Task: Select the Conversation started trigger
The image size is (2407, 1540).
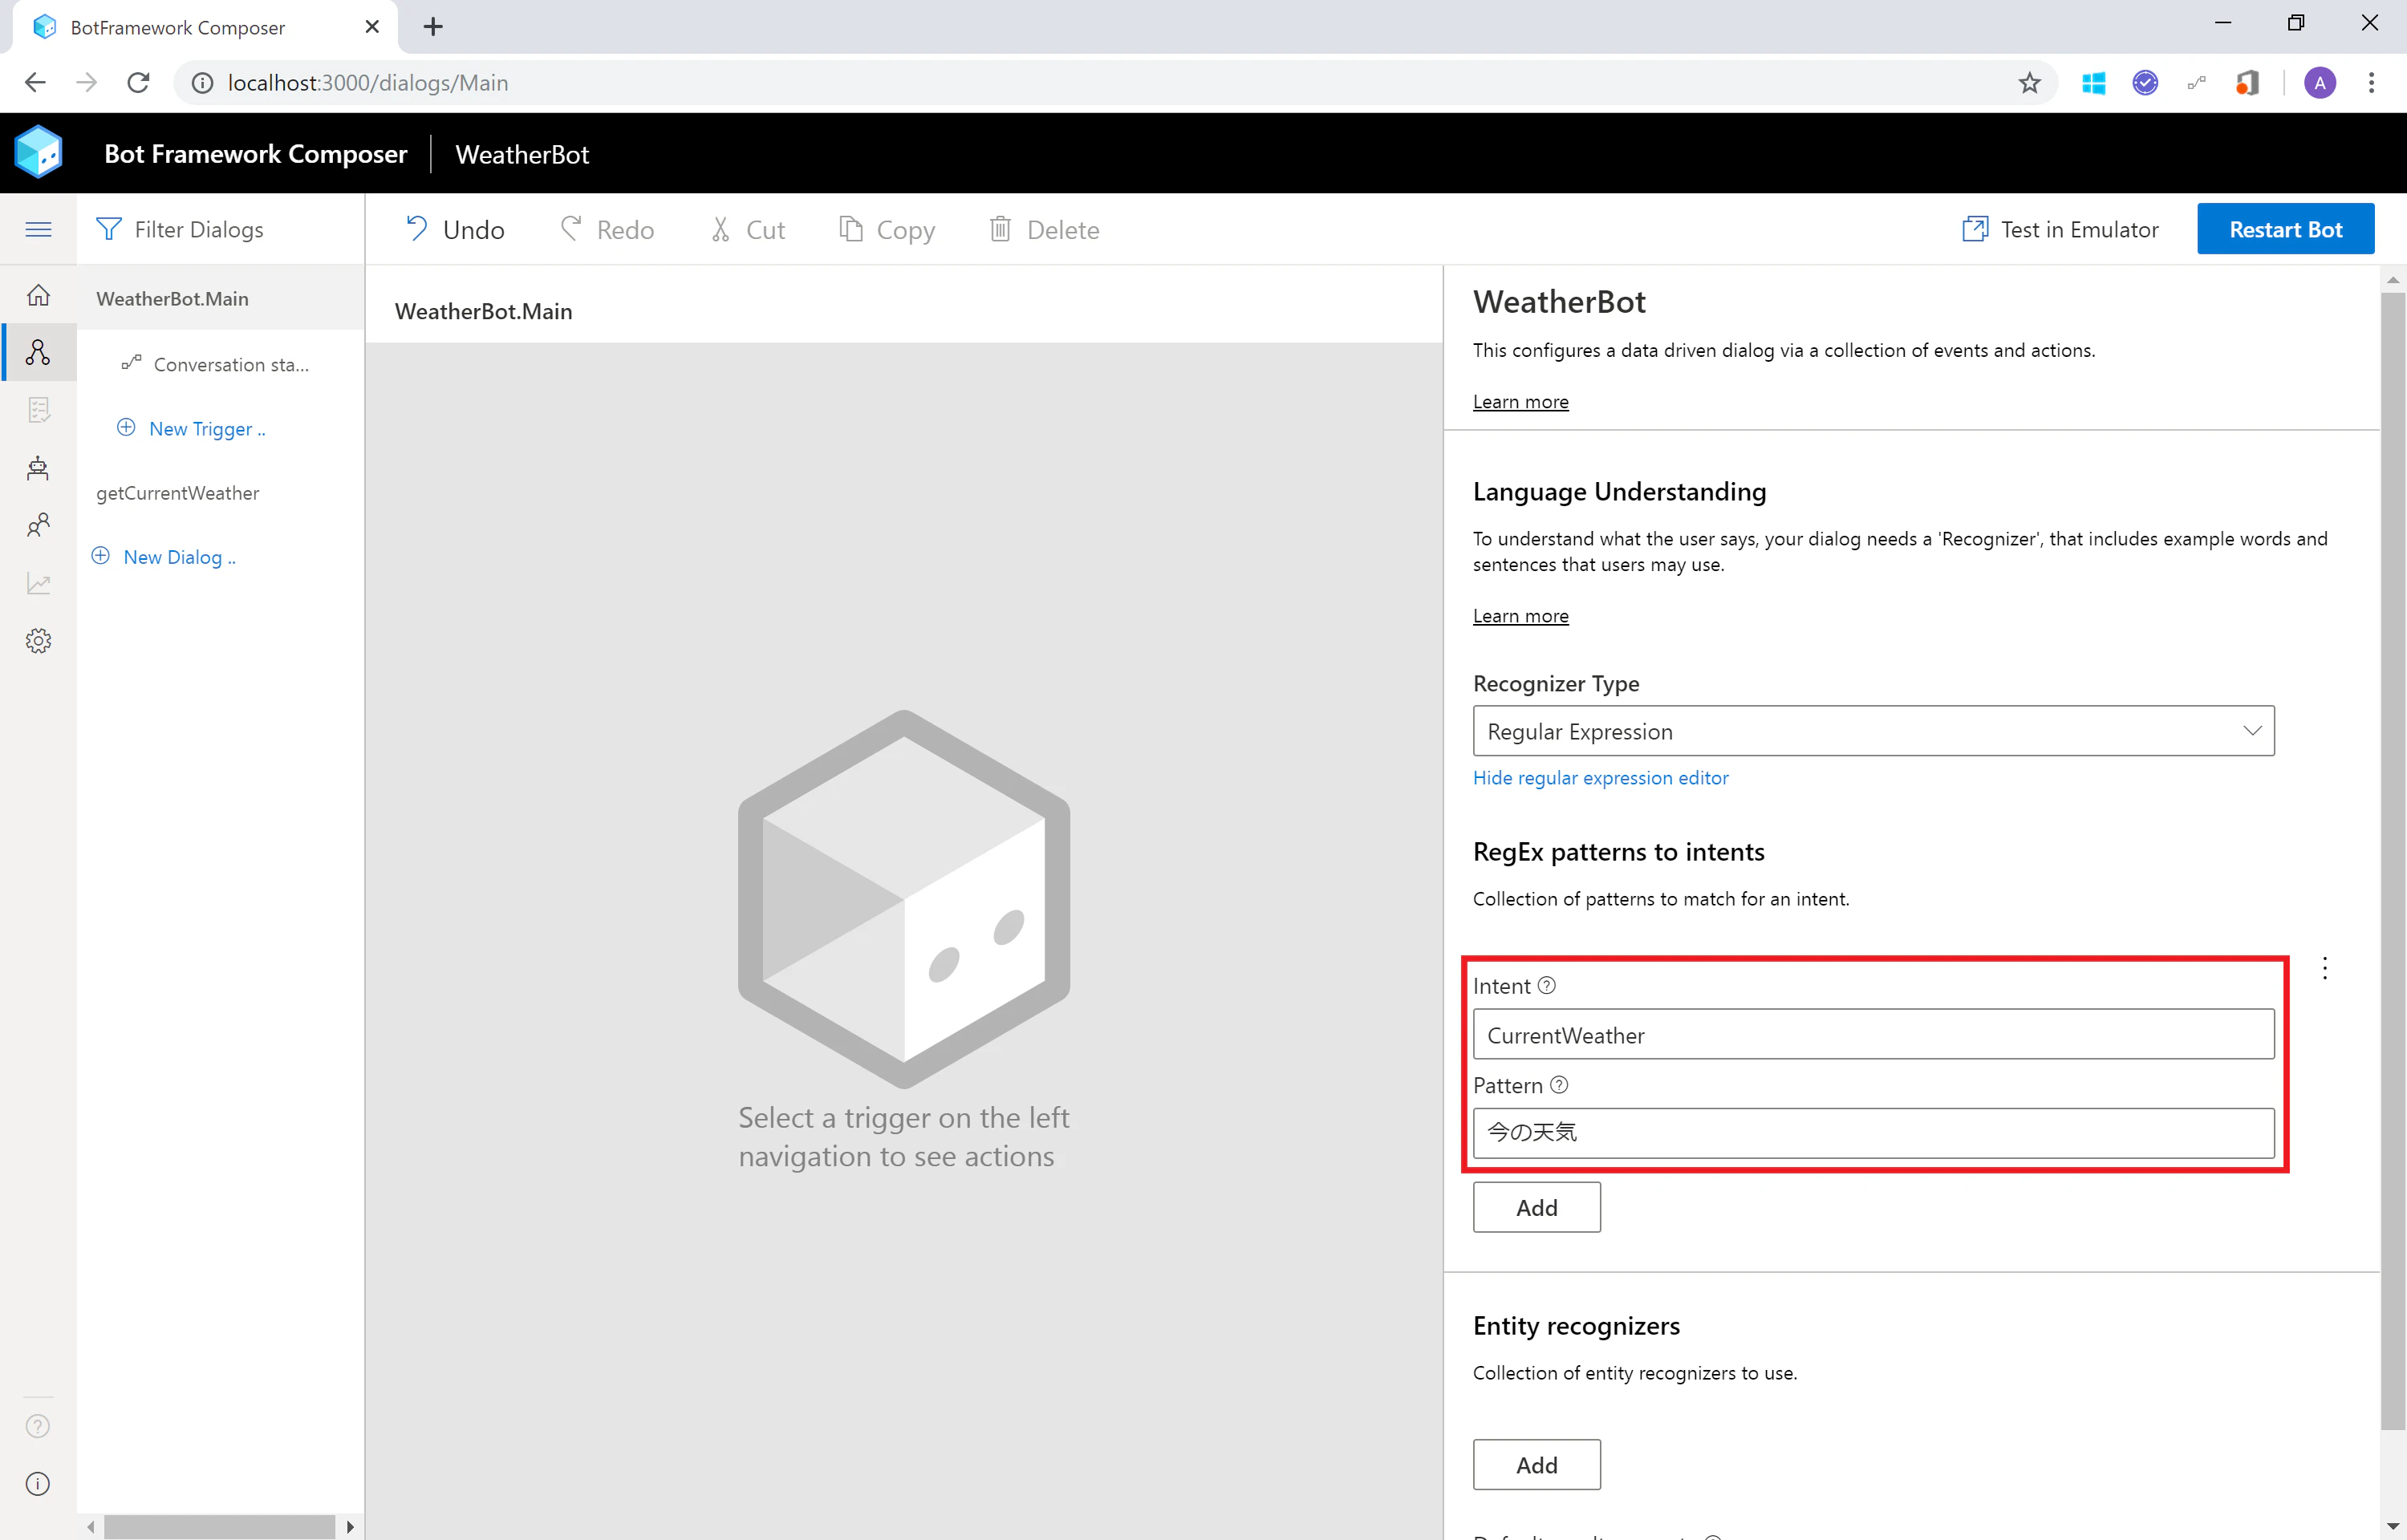Action: [x=220, y=364]
